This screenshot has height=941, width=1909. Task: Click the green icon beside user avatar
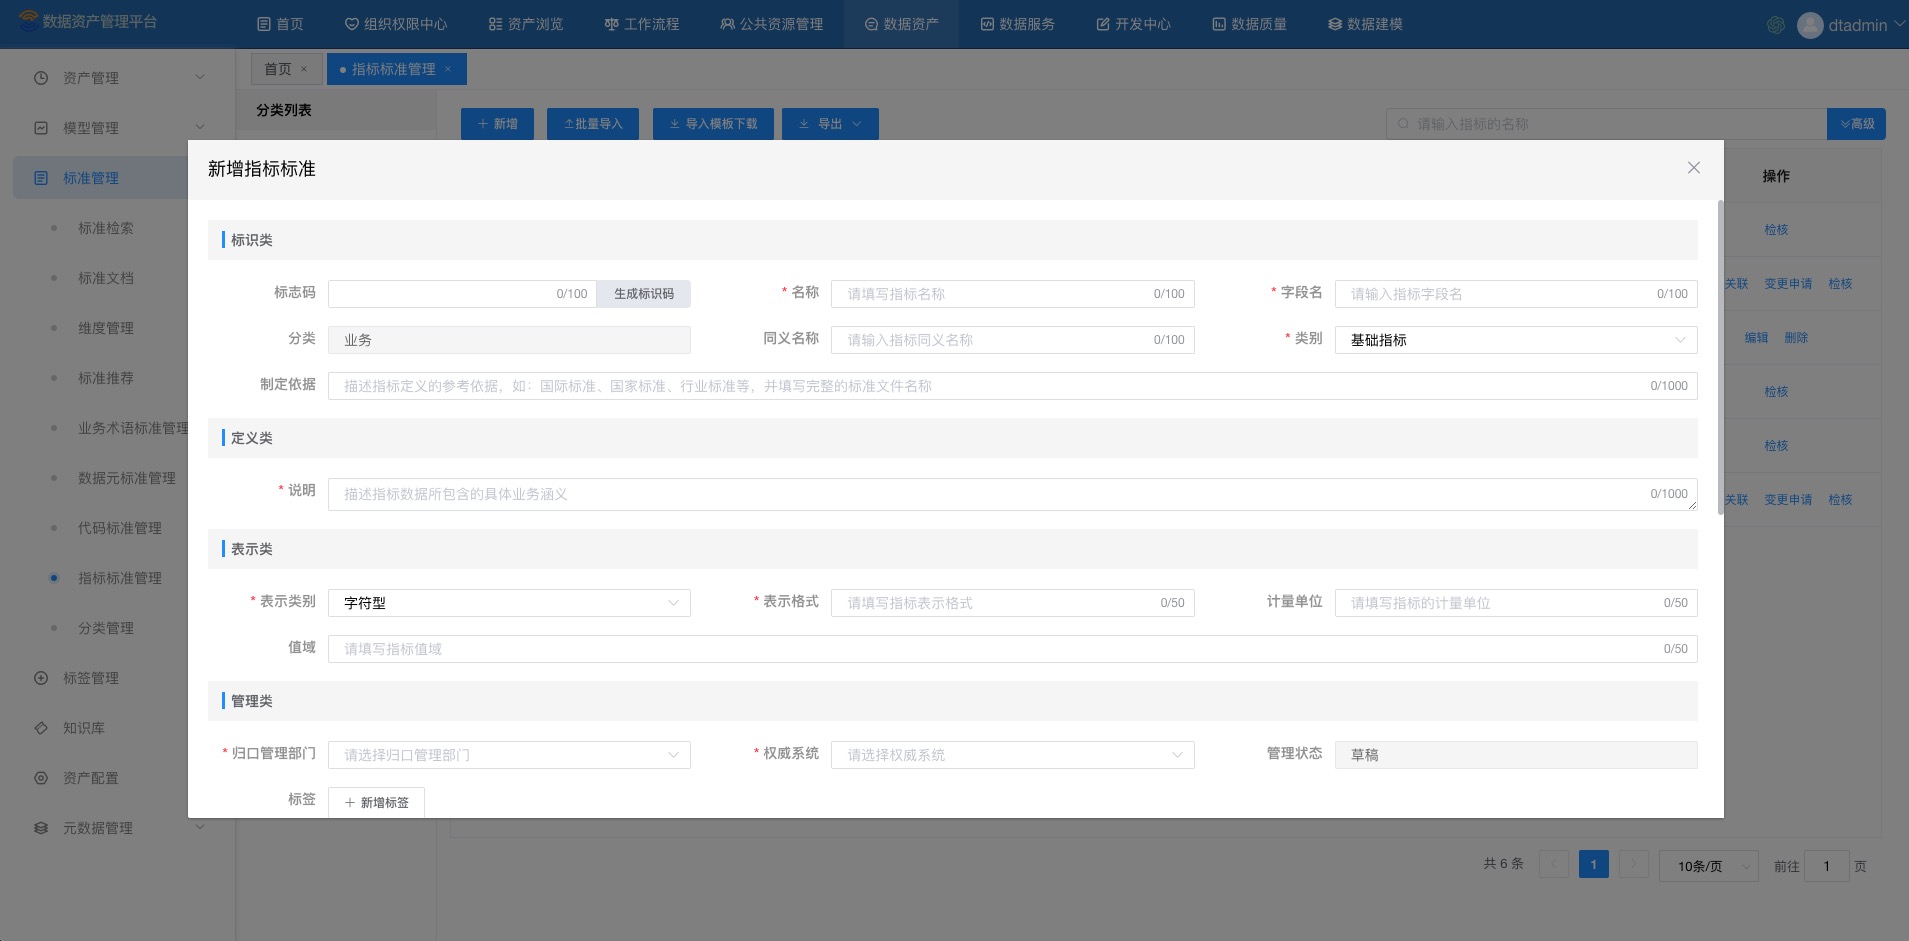click(1776, 26)
